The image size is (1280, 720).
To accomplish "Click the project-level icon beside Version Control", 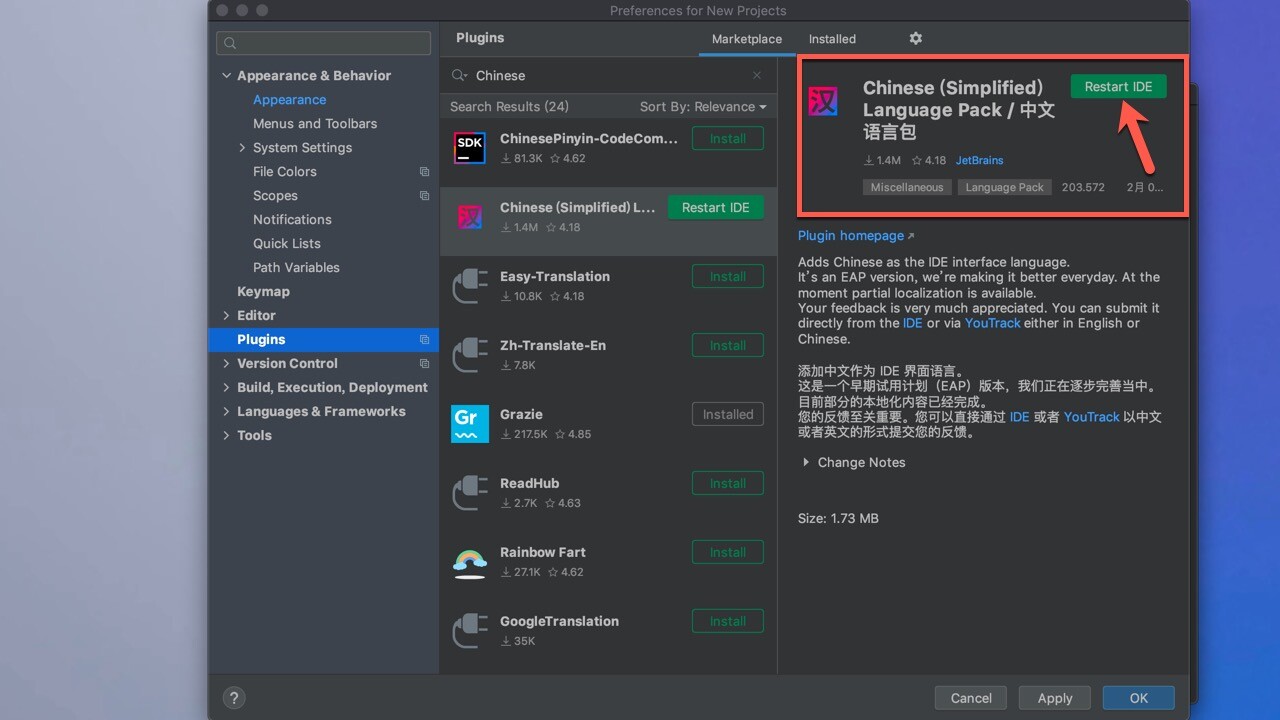I will point(424,364).
